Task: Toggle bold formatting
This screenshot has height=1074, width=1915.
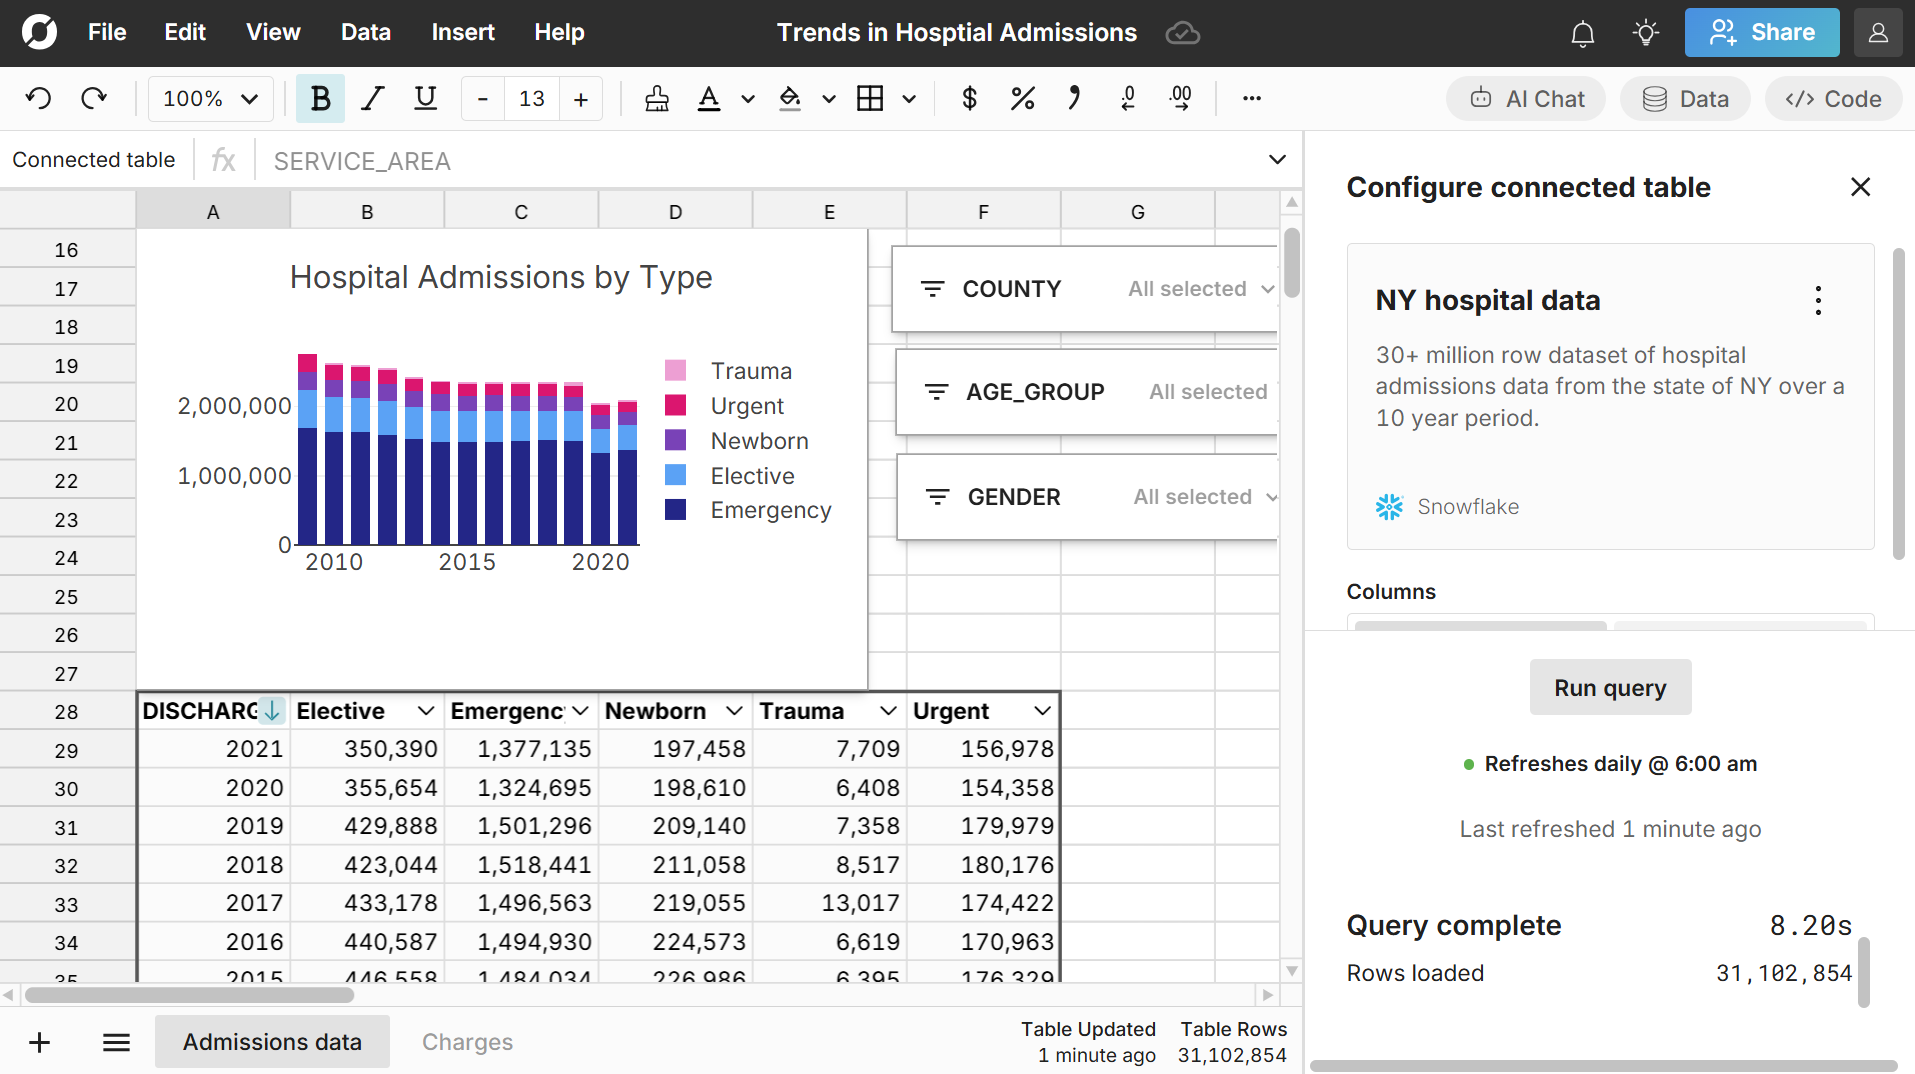Action: pyautogui.click(x=320, y=98)
